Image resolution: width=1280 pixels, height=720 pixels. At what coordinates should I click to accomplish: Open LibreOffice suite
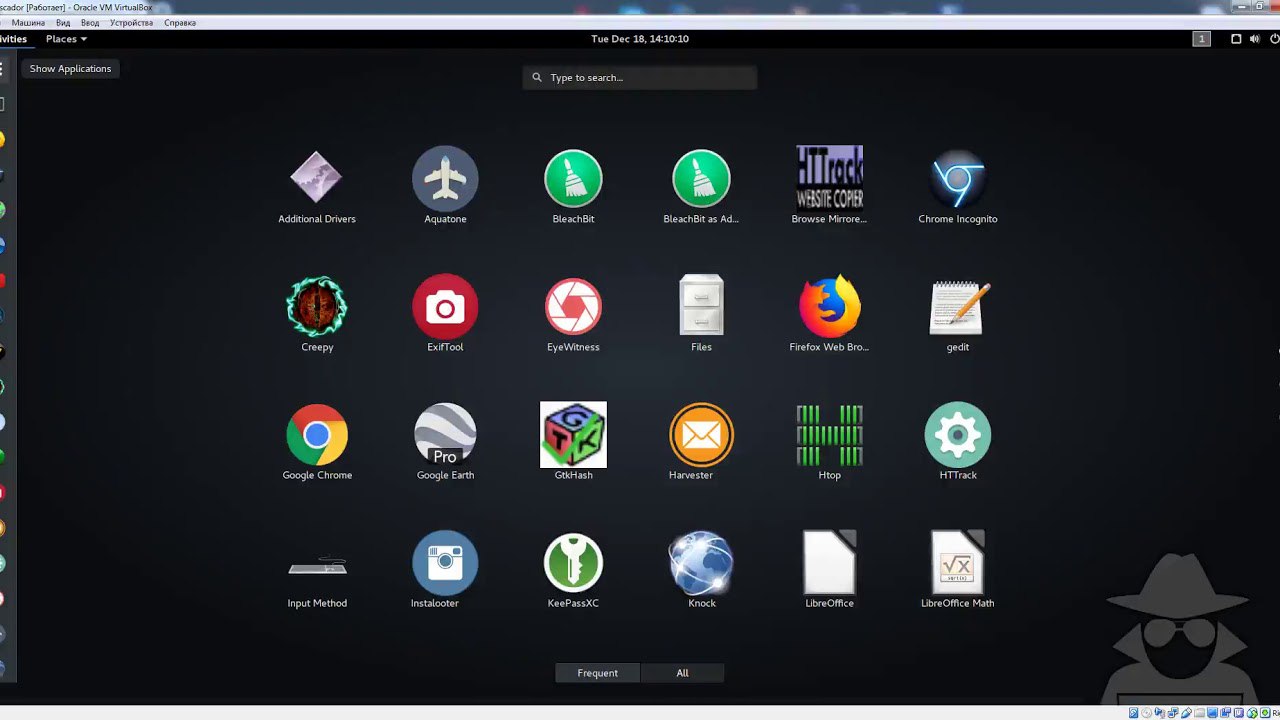[829, 563]
